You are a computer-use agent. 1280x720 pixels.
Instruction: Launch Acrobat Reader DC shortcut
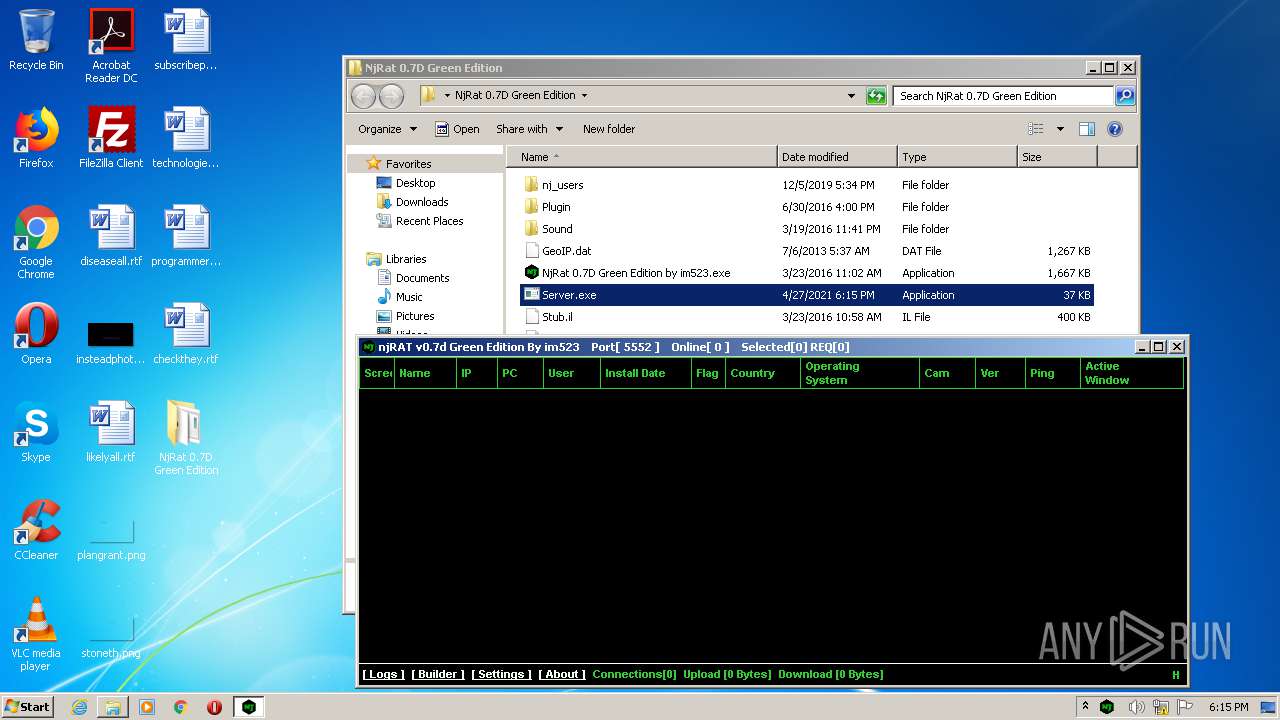pos(111,45)
